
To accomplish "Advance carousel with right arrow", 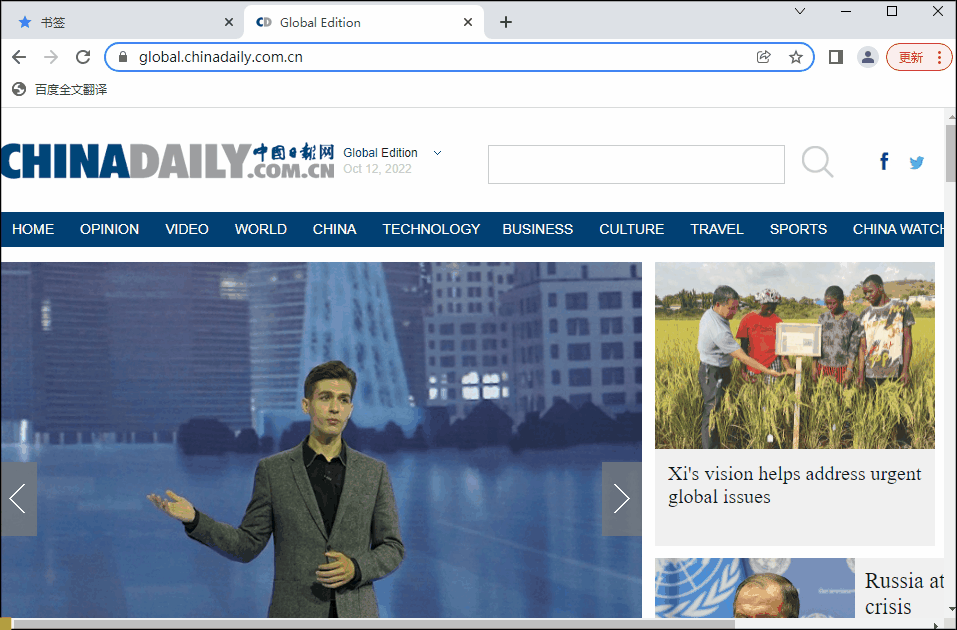I will click(621, 498).
